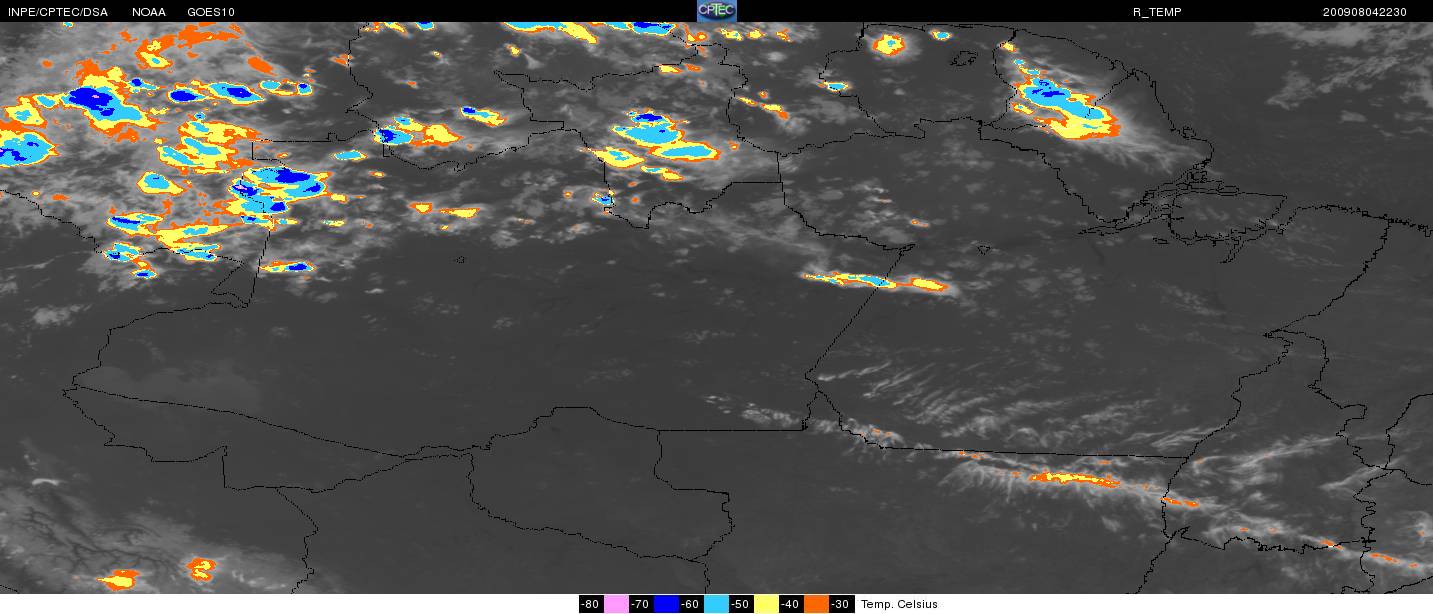1433x614 pixels.
Task: Click the -80 legend value
Action: click(x=591, y=604)
